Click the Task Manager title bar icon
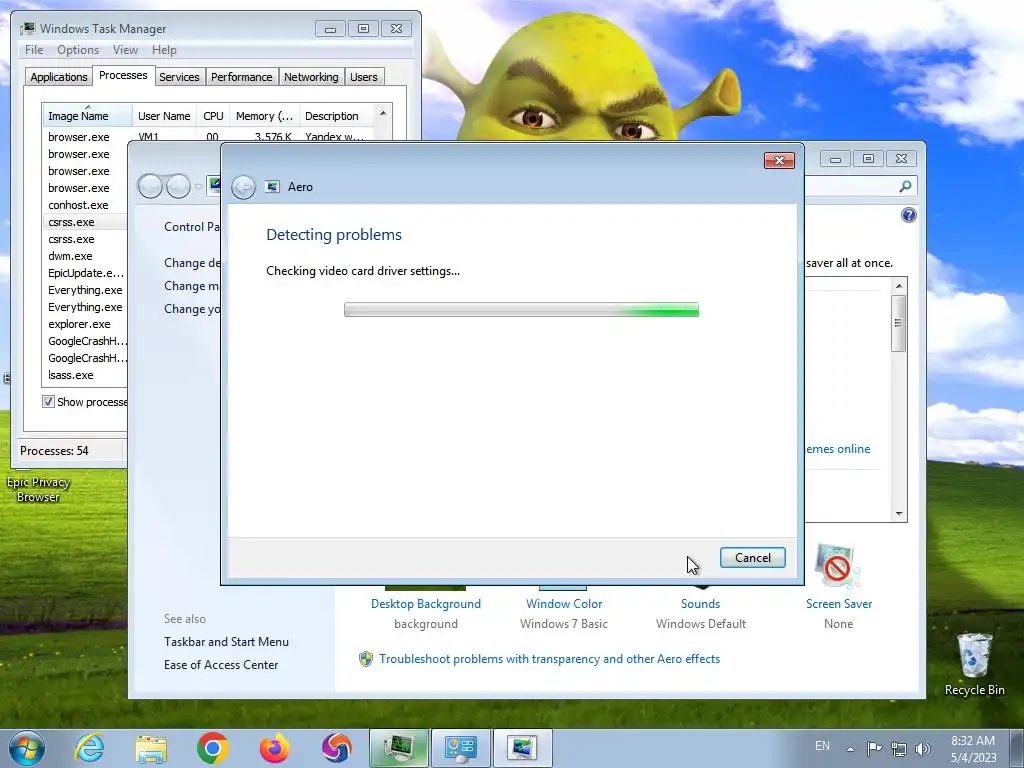 pyautogui.click(x=28, y=28)
